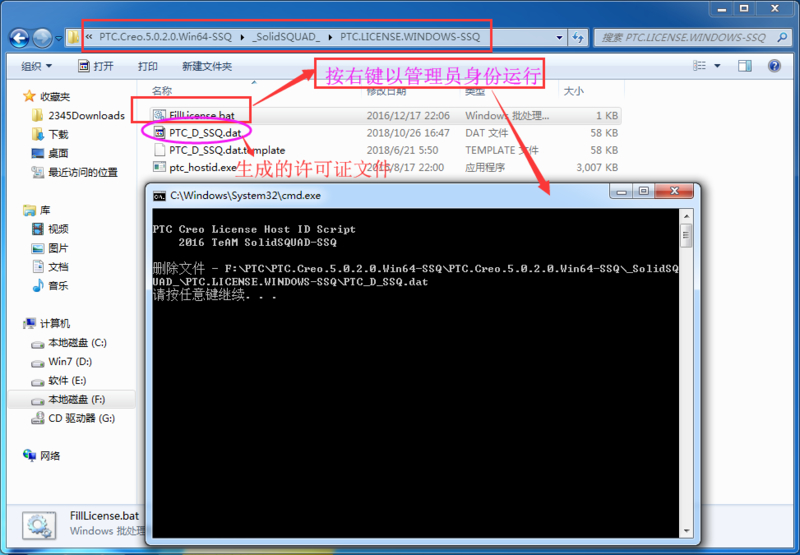
Task: Click the FillLicense.bat file icon
Action: tap(160, 115)
